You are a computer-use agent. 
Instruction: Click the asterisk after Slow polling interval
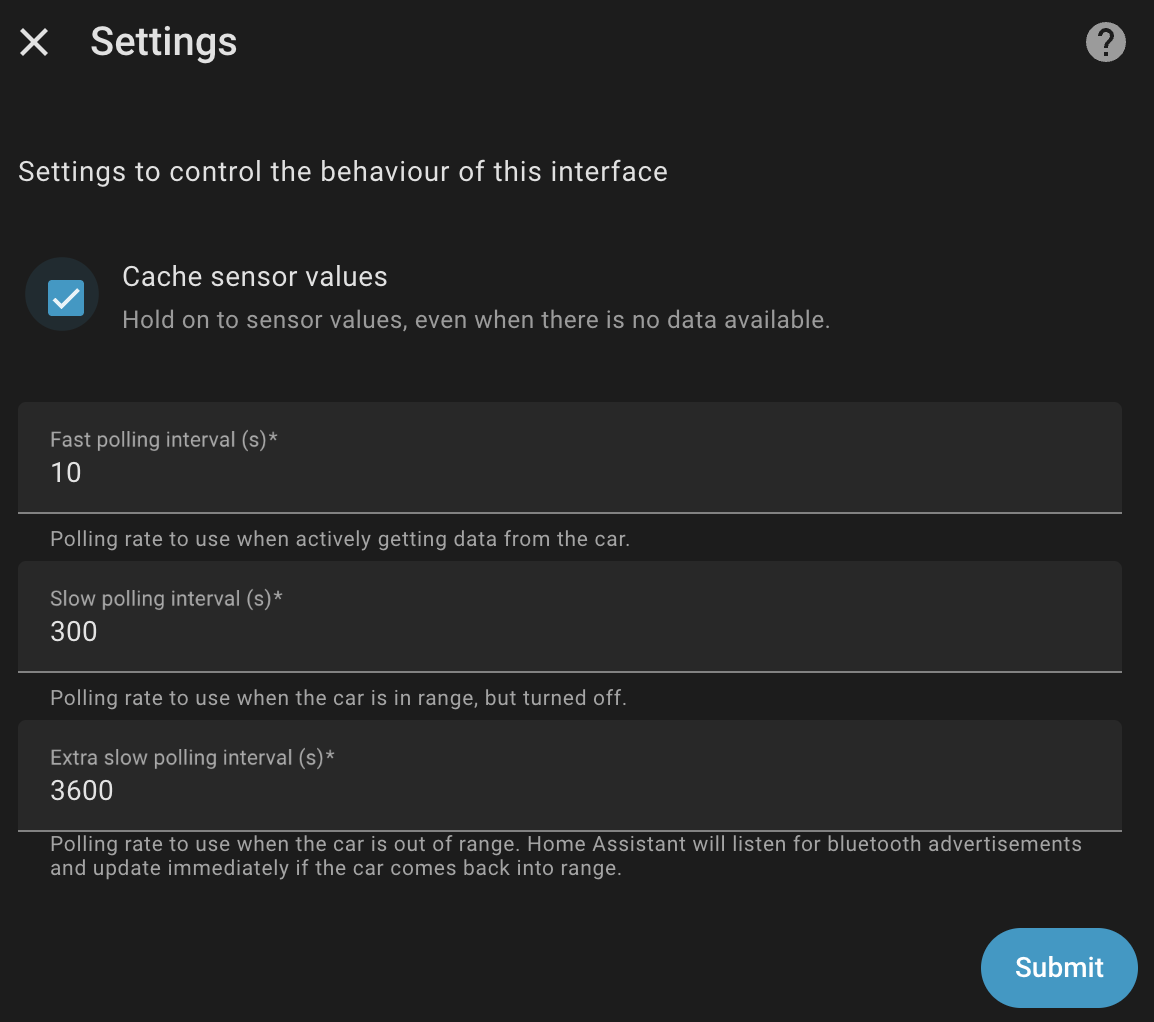[x=279, y=596]
